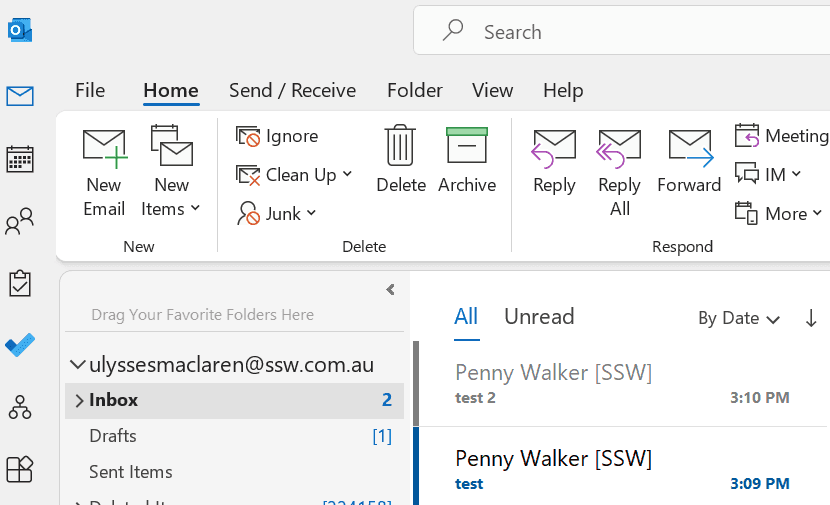
Task: Open Calendar view in left sidebar
Action: (20, 160)
